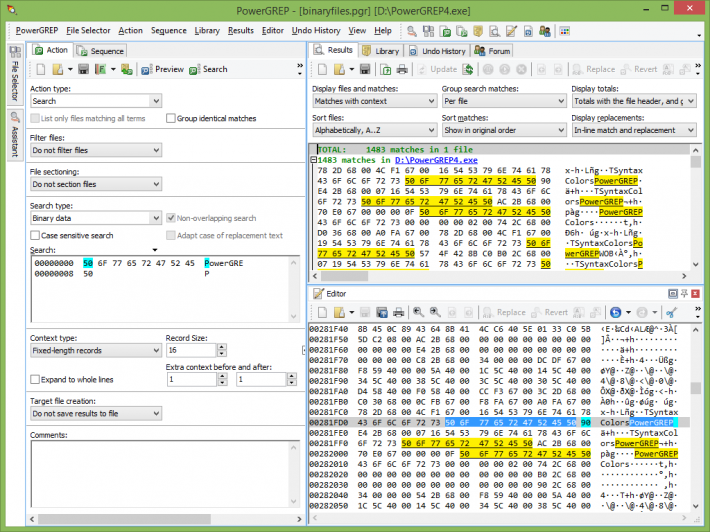Open the Context type dropdown
Viewport: 710px width, 532px height.
[96, 350]
